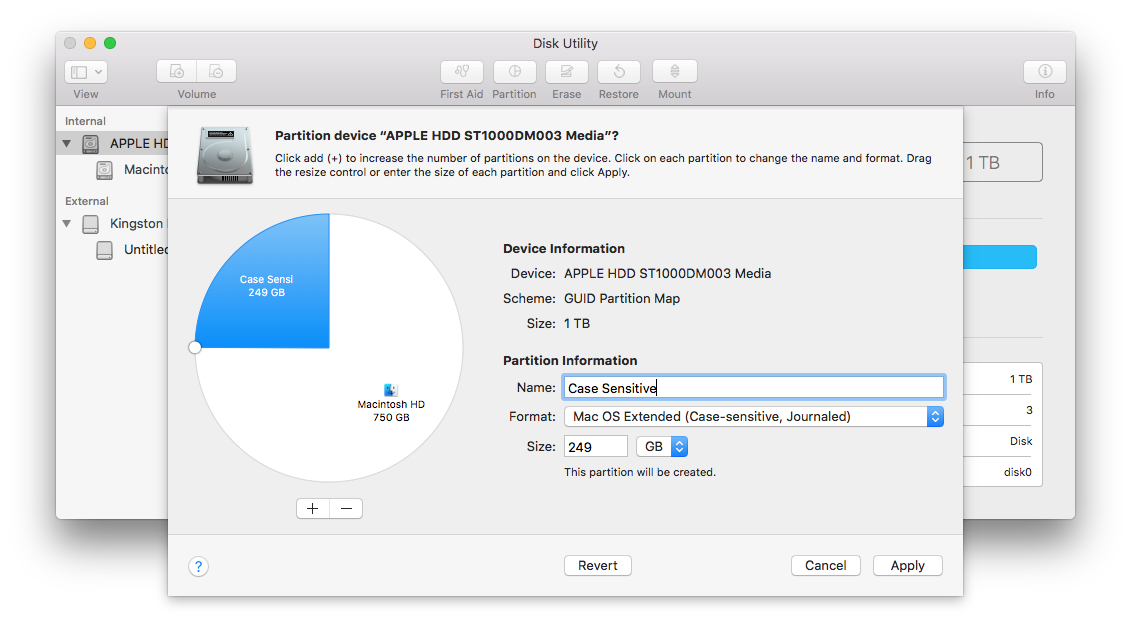
Task: Click the partition Size input field
Action: (596, 447)
